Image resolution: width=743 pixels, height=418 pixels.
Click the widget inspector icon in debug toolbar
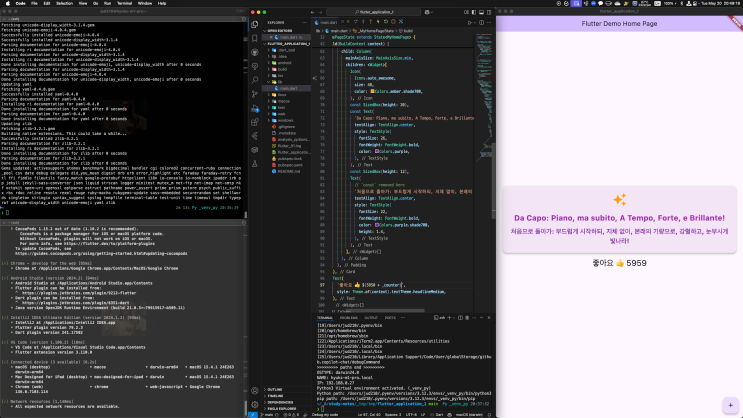401,22
